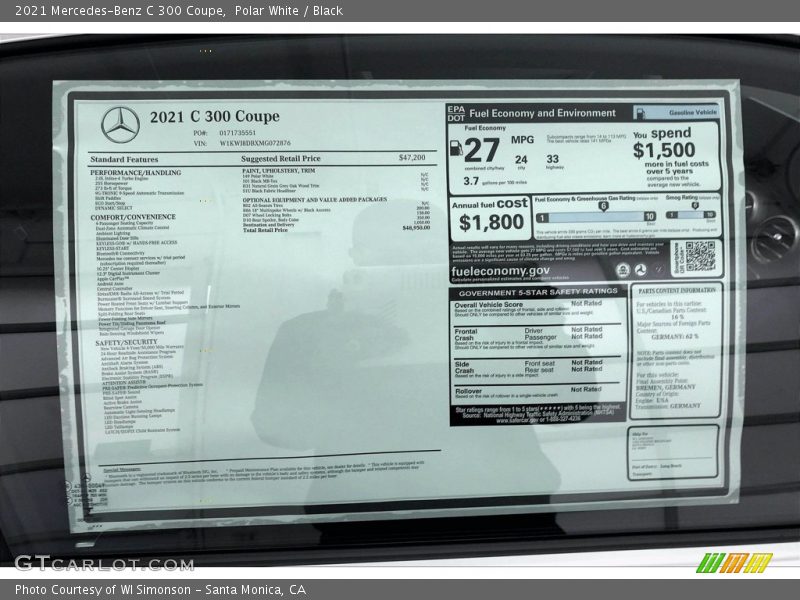Click the annual fuel cost $1,800
The height and width of the screenshot is (600, 800).
tap(491, 222)
